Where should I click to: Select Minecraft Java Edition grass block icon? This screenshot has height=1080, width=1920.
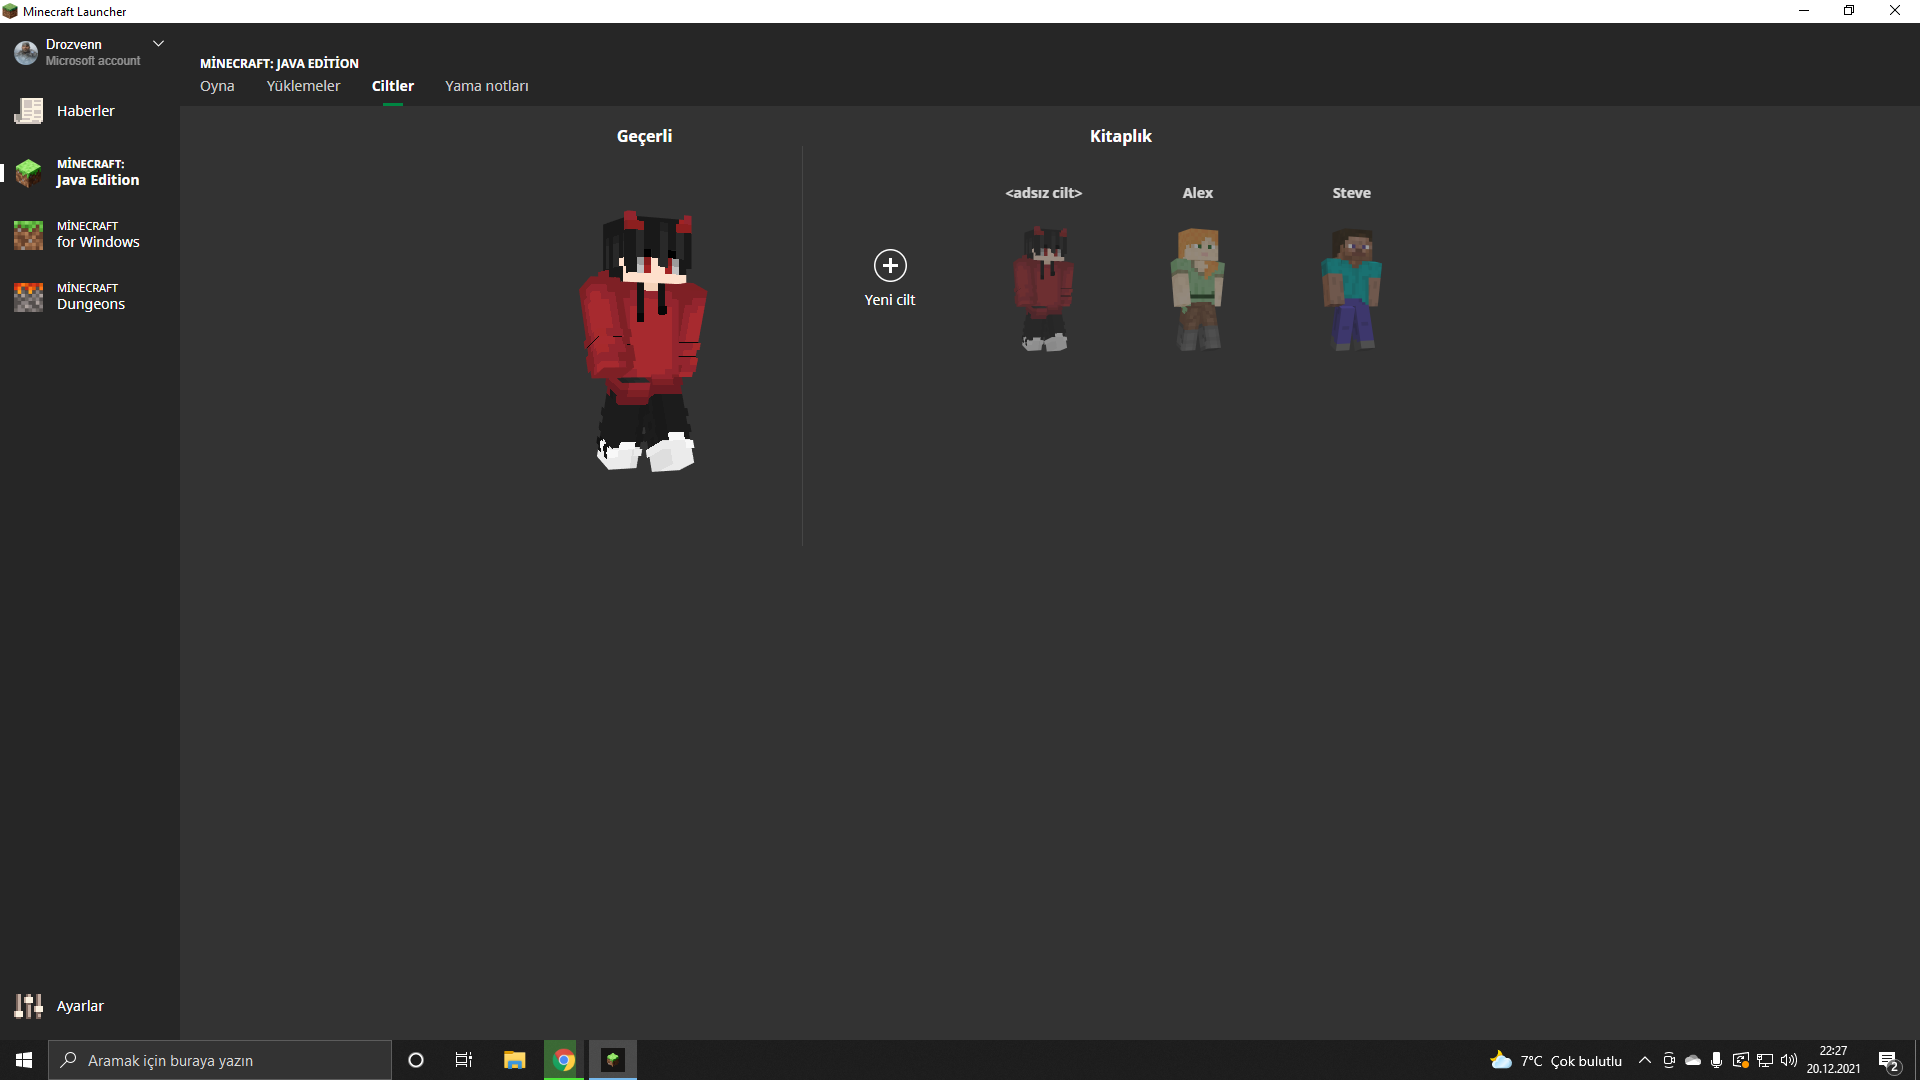(28, 173)
